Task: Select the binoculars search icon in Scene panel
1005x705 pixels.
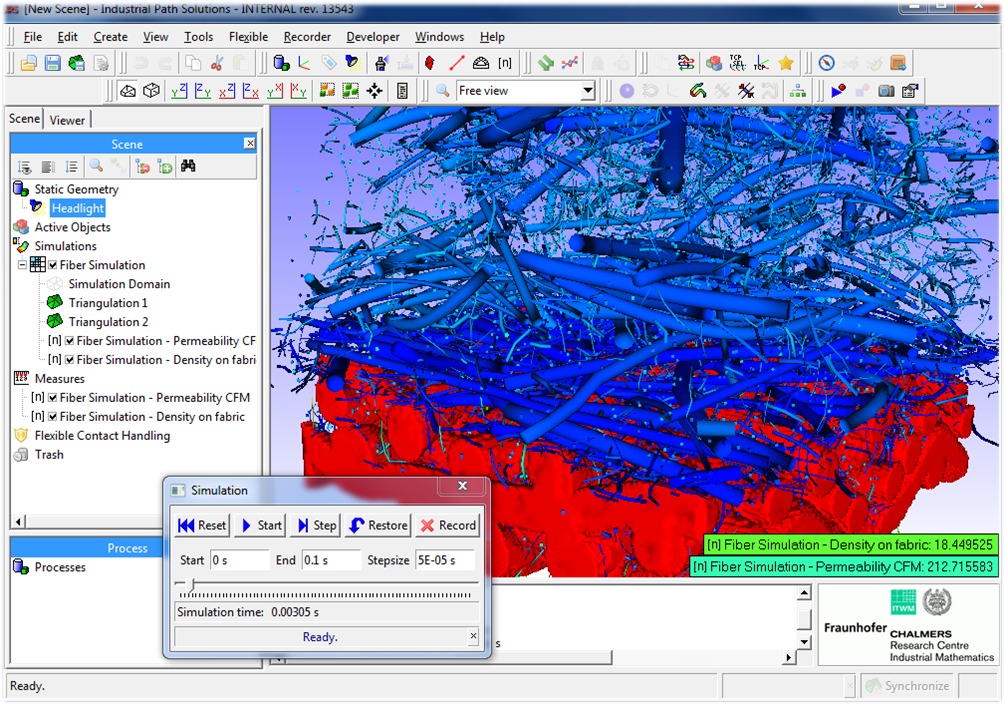Action: [190, 165]
